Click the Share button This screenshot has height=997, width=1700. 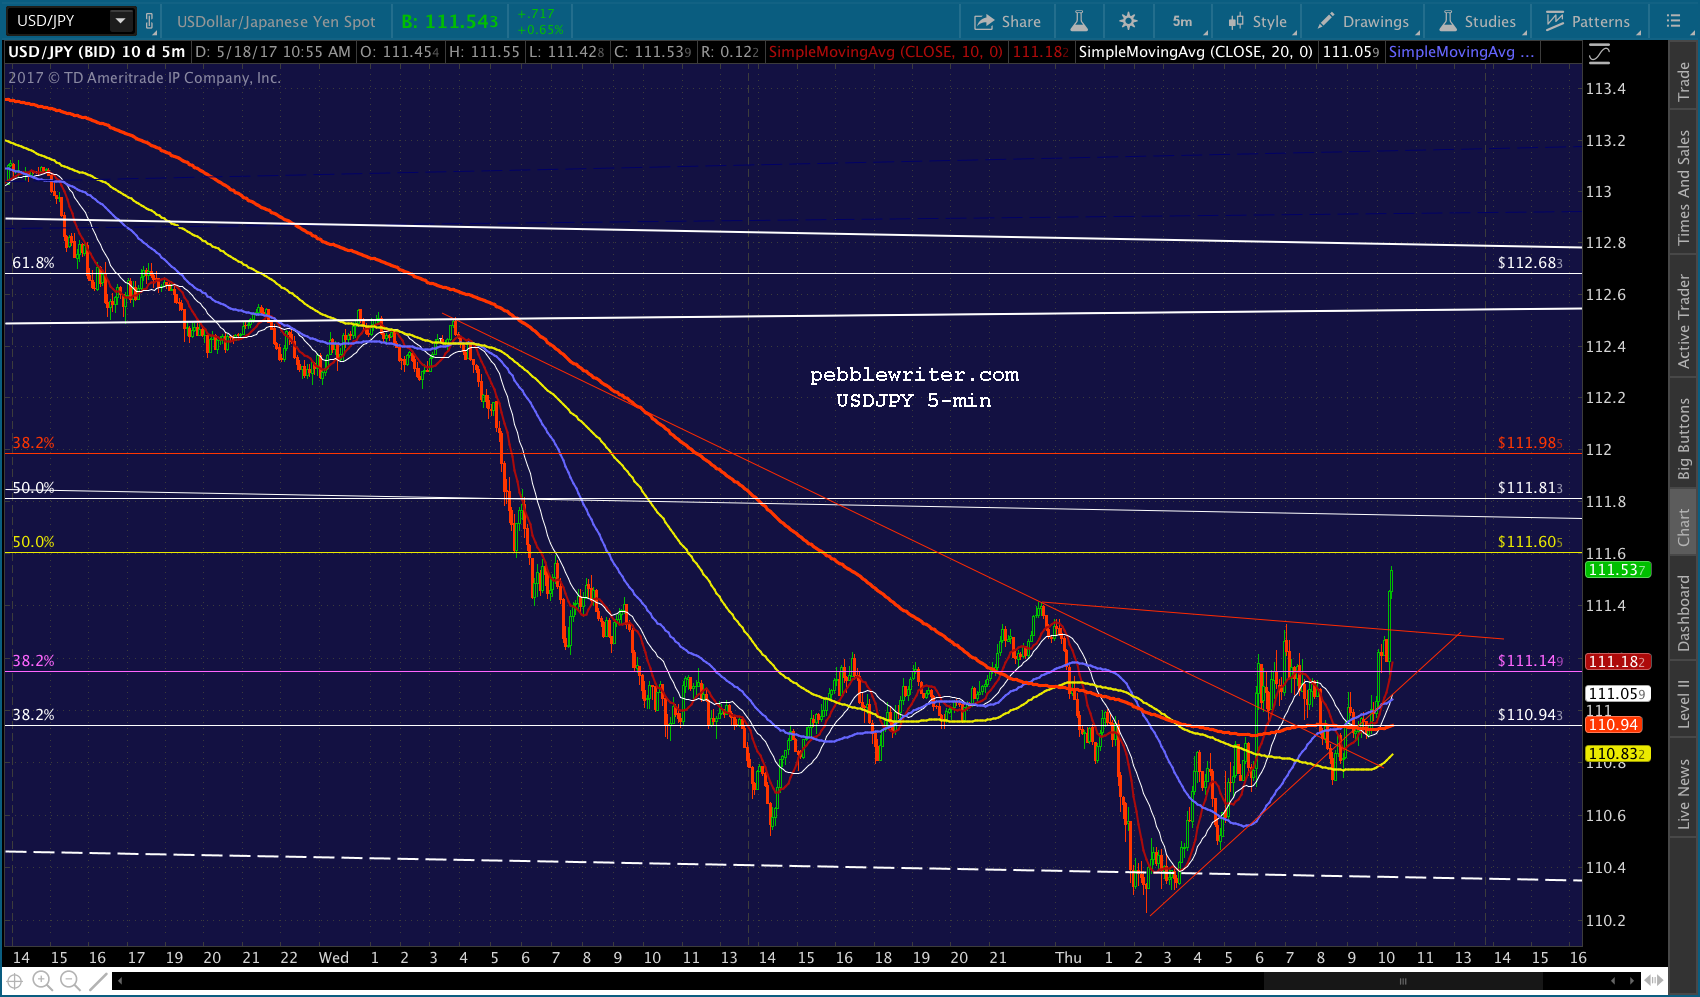[x=1008, y=21]
